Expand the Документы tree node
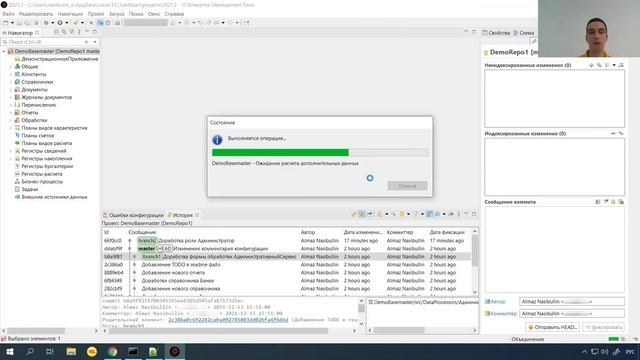The image size is (640, 360). [x=11, y=89]
